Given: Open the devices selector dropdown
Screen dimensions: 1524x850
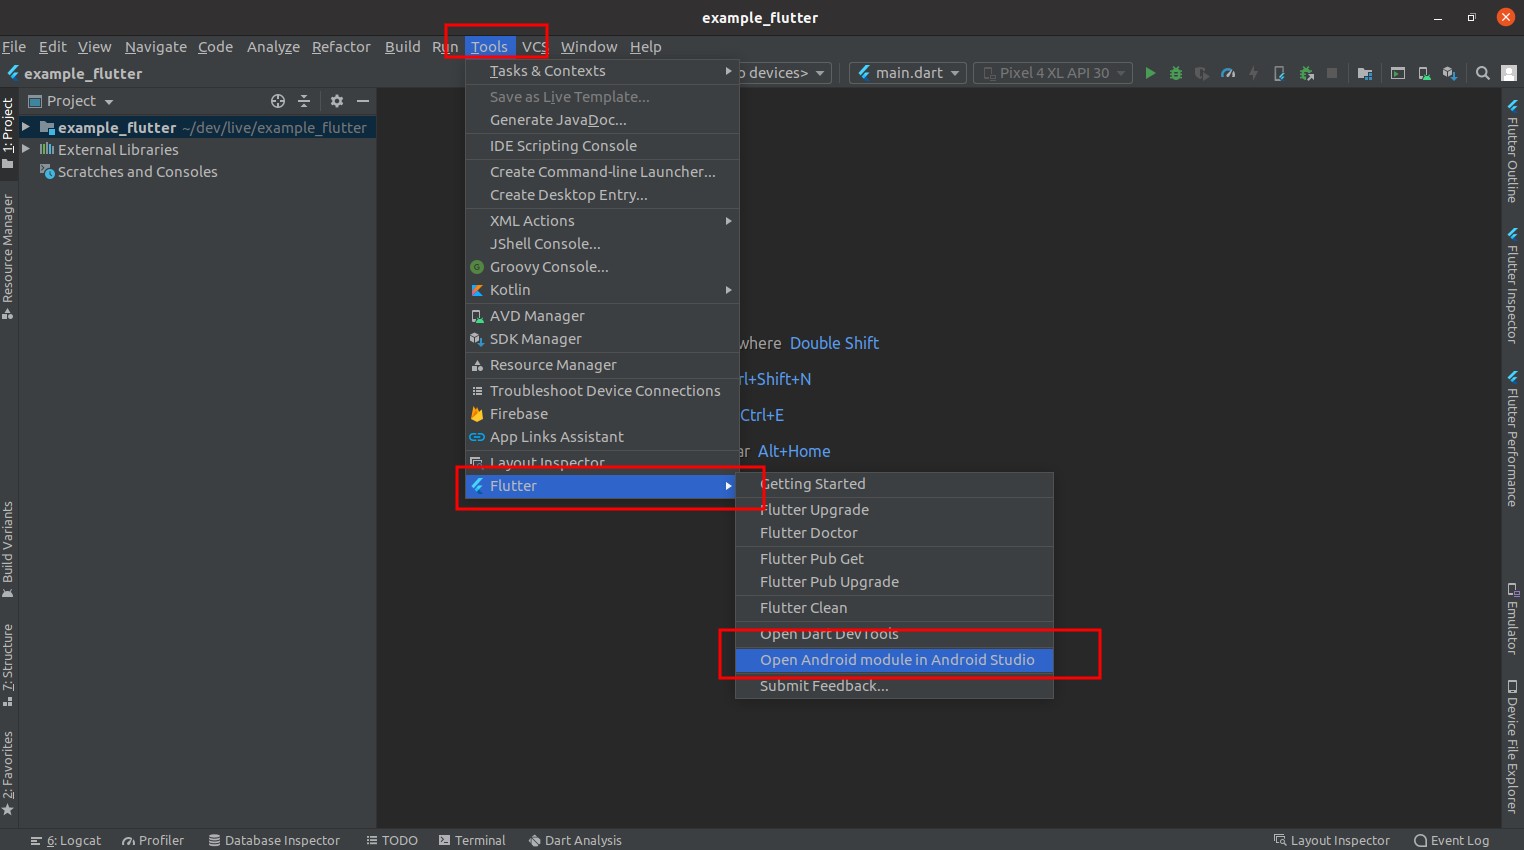Looking at the screenshot, I should point(785,73).
